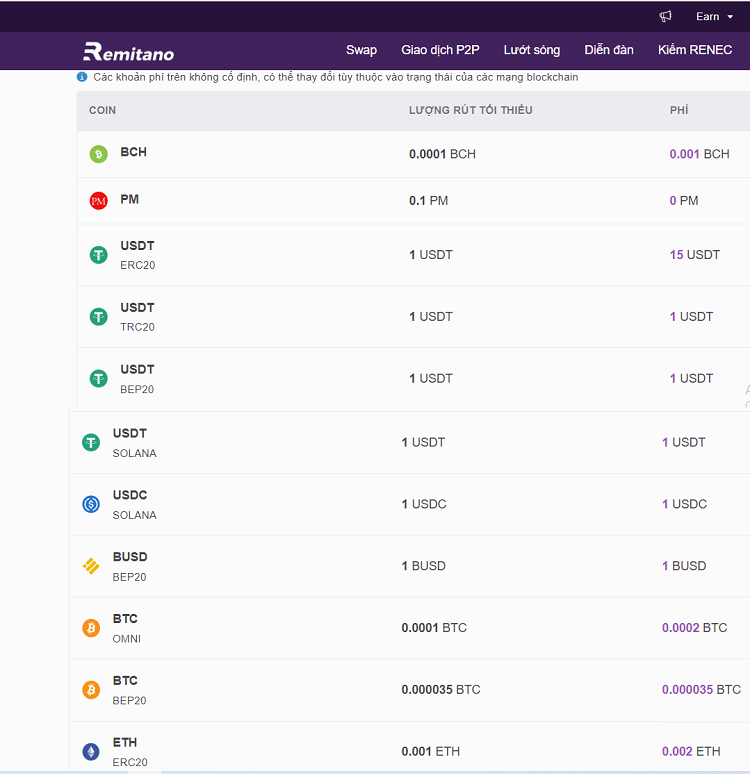
Task: Click the red PM coin icon
Action: tap(98, 201)
